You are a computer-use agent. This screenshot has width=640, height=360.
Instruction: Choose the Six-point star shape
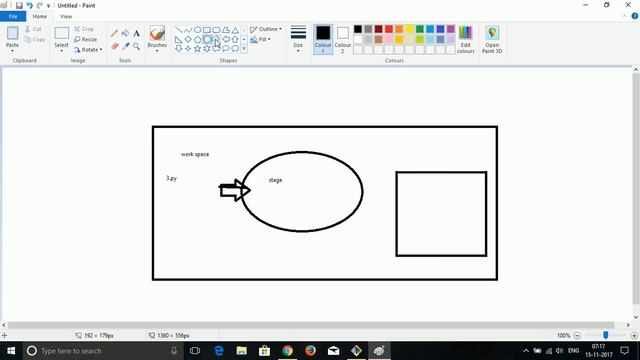[x=207, y=49]
